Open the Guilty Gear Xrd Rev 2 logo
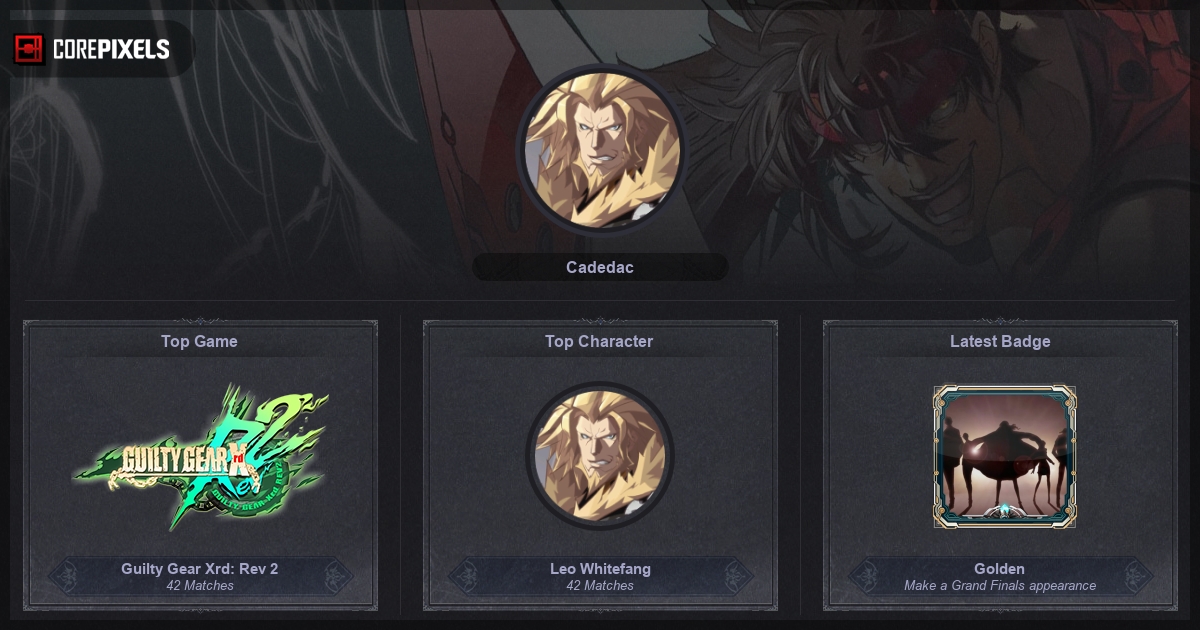1200x630 pixels. pyautogui.click(x=201, y=457)
